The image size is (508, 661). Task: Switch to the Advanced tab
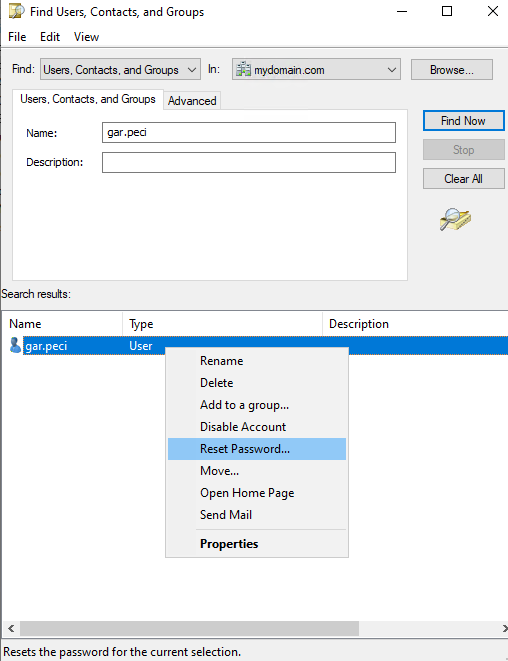[192, 101]
